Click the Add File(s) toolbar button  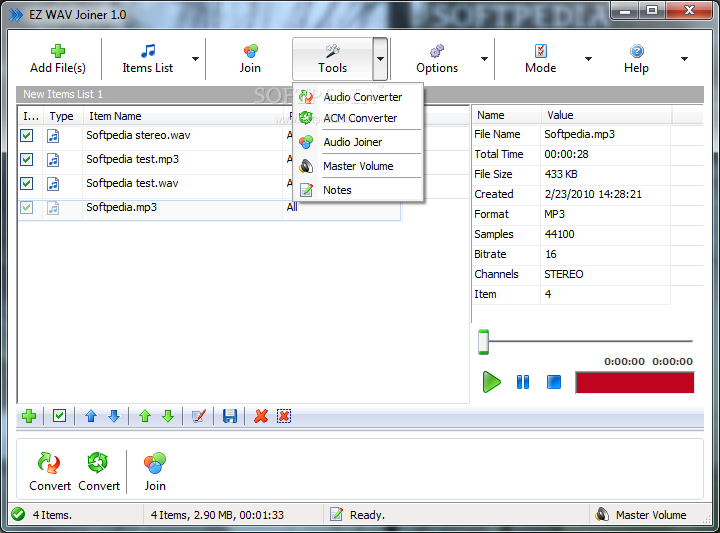(x=58, y=59)
